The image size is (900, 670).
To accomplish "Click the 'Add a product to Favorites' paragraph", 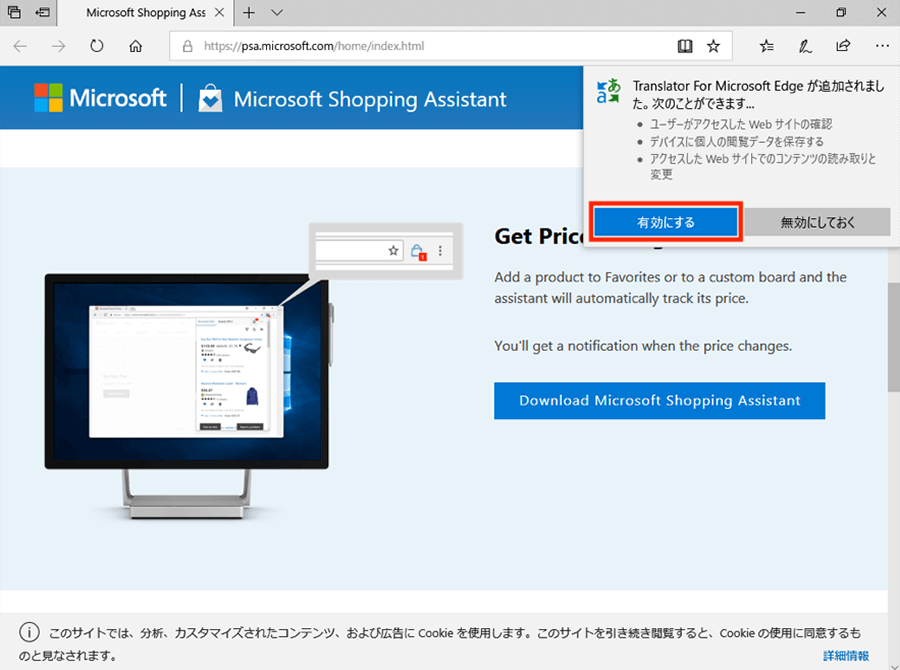I will coord(670,288).
